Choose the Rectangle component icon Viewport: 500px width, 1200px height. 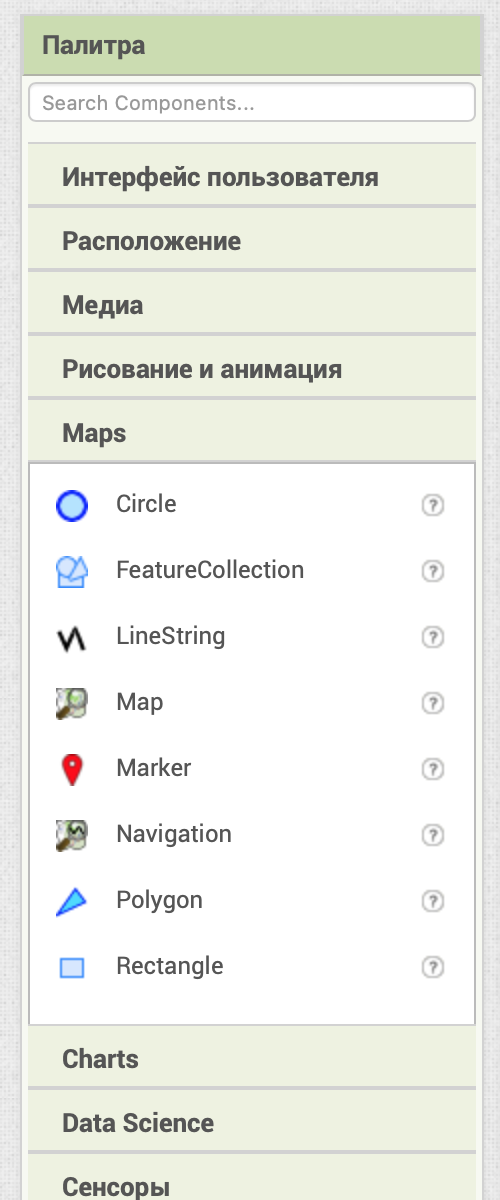tap(72, 968)
